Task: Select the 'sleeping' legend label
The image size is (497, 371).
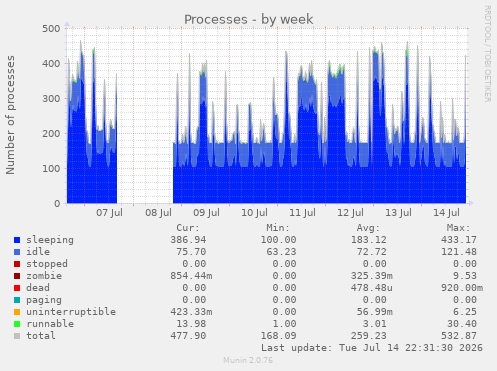Action: point(50,240)
